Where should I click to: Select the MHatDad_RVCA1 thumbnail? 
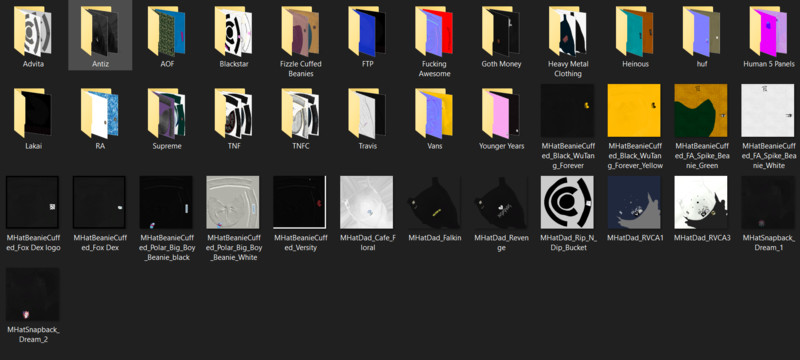pyautogui.click(x=634, y=202)
